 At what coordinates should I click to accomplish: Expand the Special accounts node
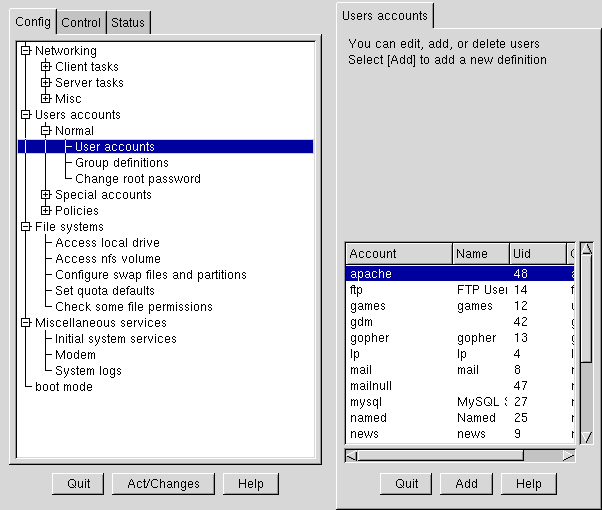click(46, 195)
